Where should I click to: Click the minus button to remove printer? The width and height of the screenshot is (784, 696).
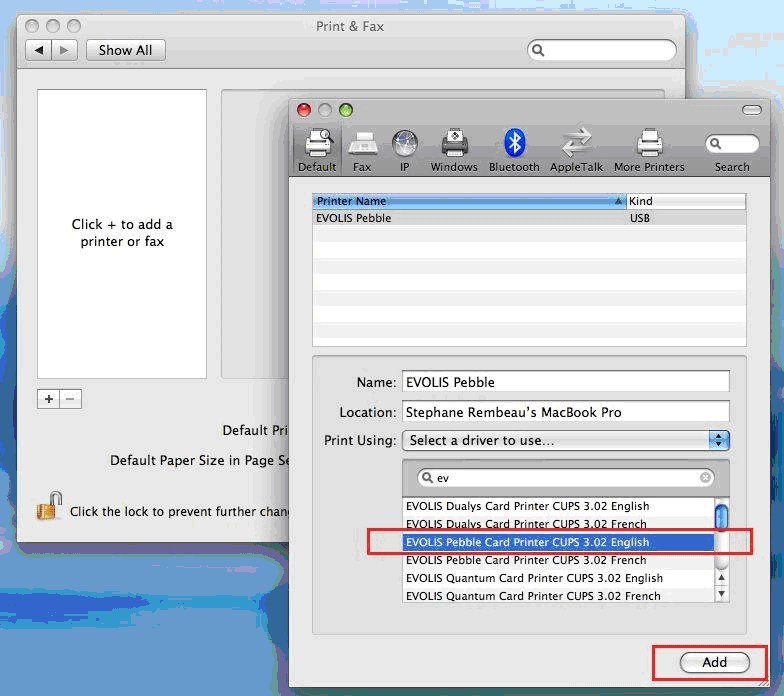[x=70, y=399]
